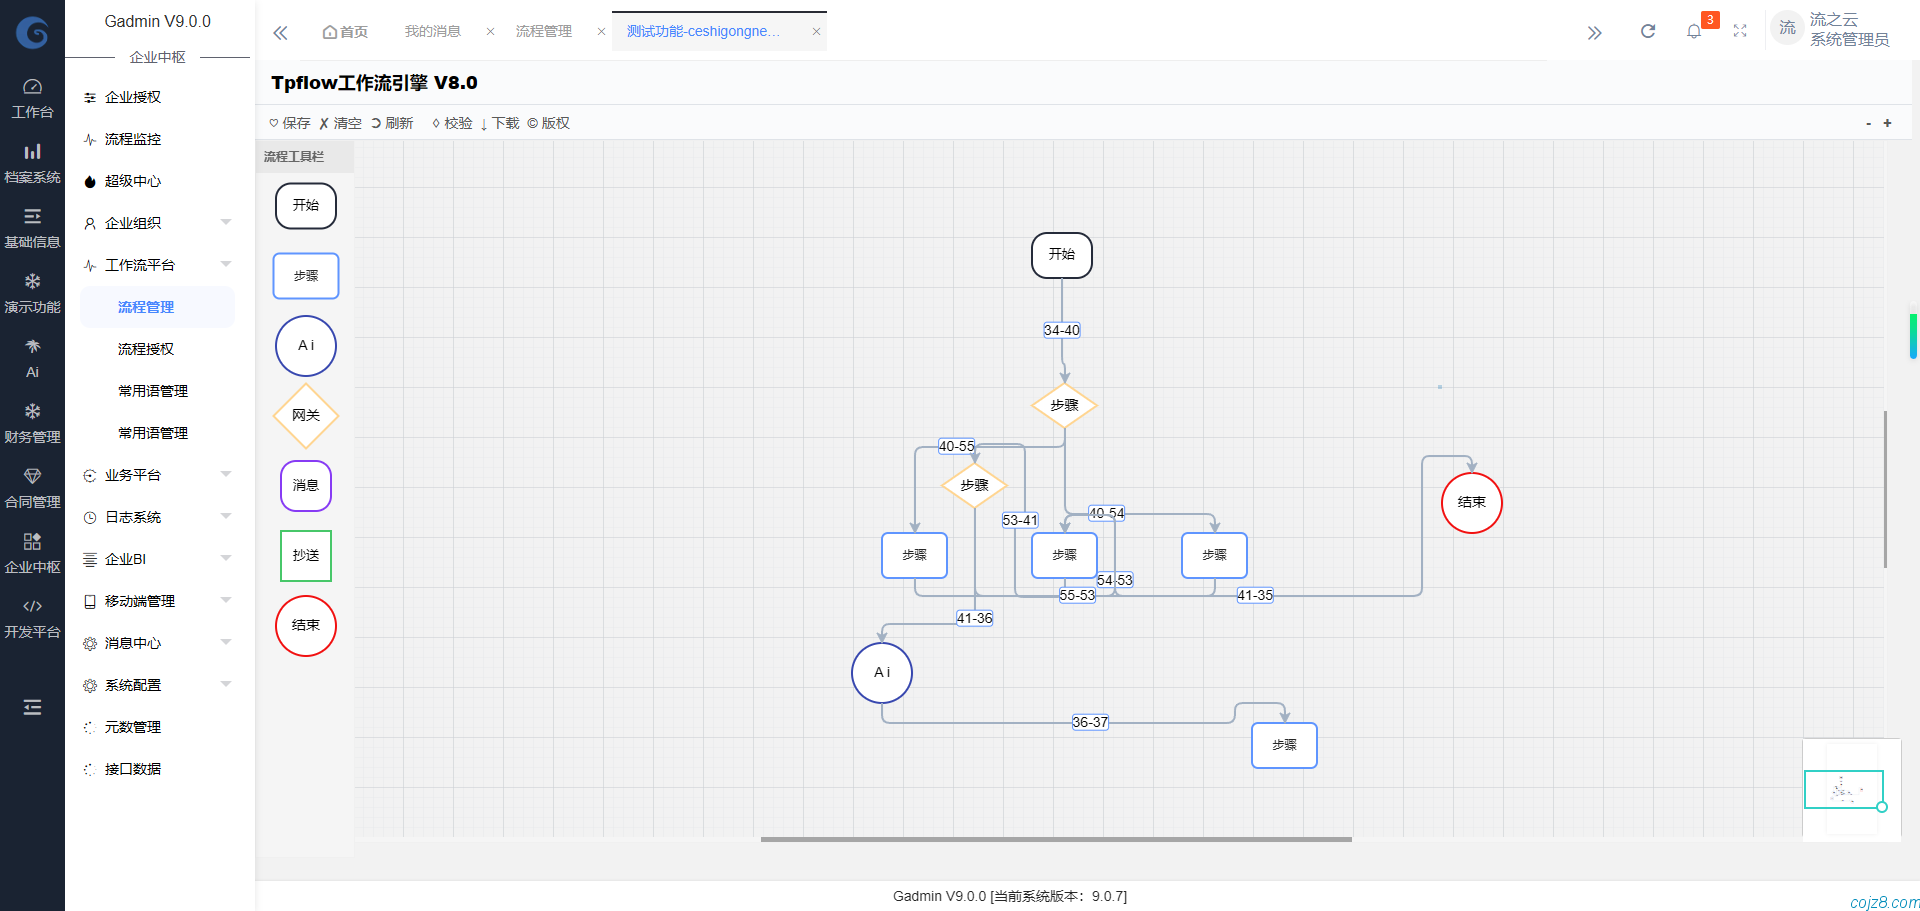Switch to the 流程管理 tab

543,32
